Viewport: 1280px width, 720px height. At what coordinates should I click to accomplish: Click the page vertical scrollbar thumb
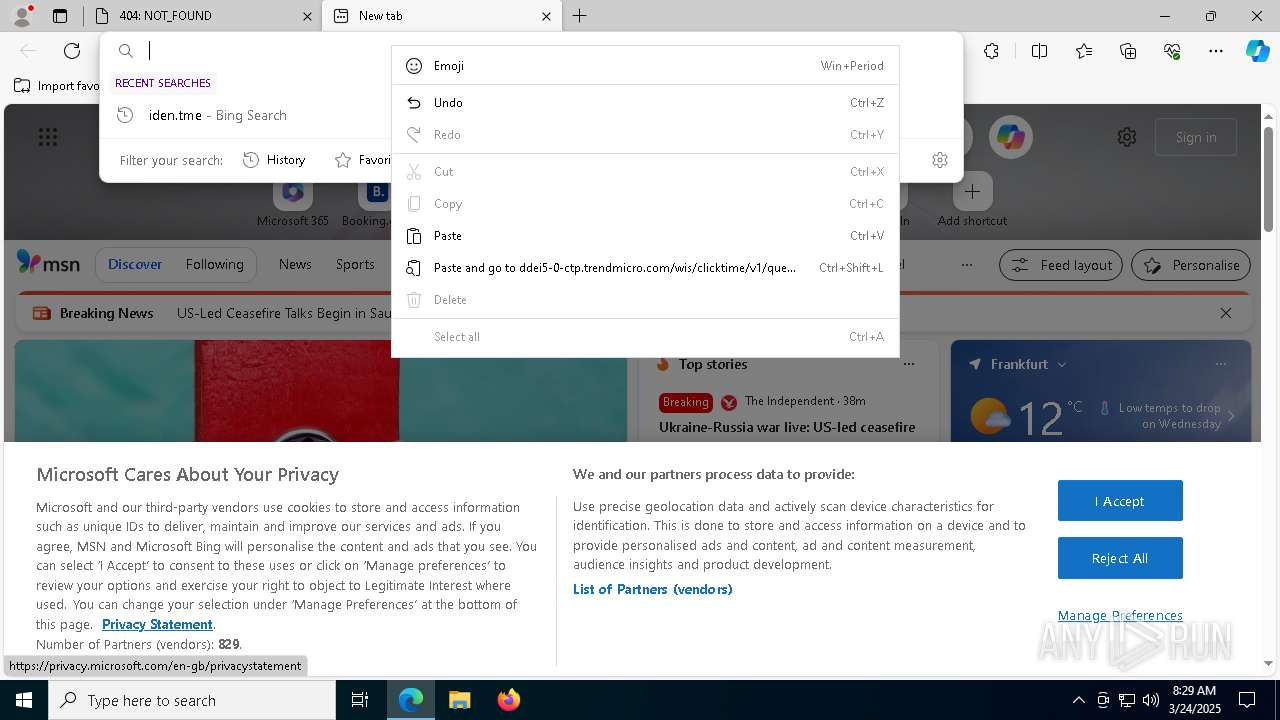coord(1268,178)
